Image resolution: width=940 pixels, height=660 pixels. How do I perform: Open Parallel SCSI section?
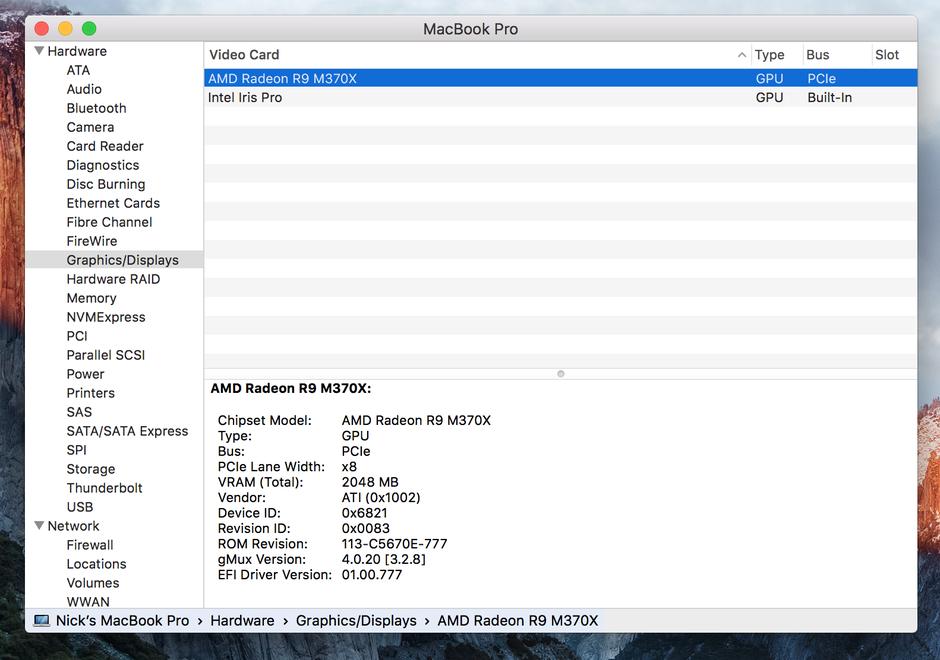[106, 355]
